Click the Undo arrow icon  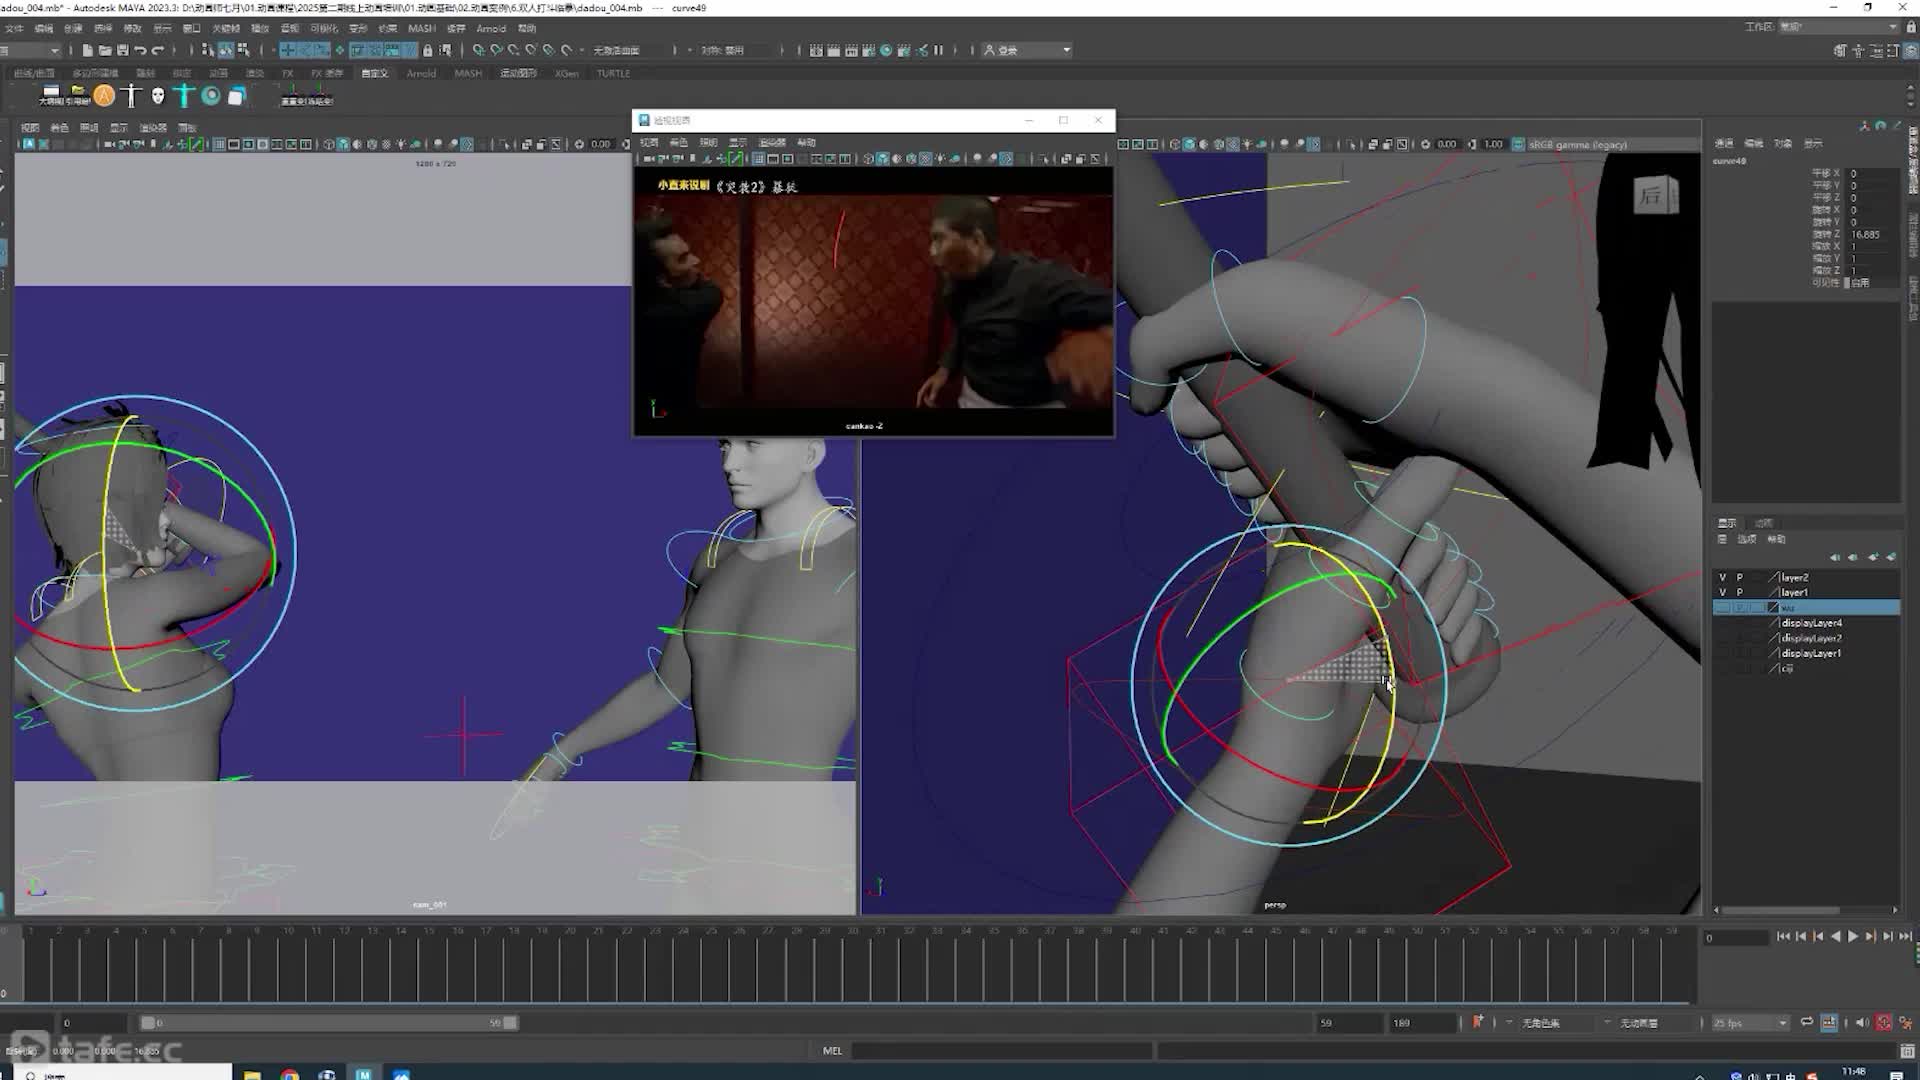140,50
